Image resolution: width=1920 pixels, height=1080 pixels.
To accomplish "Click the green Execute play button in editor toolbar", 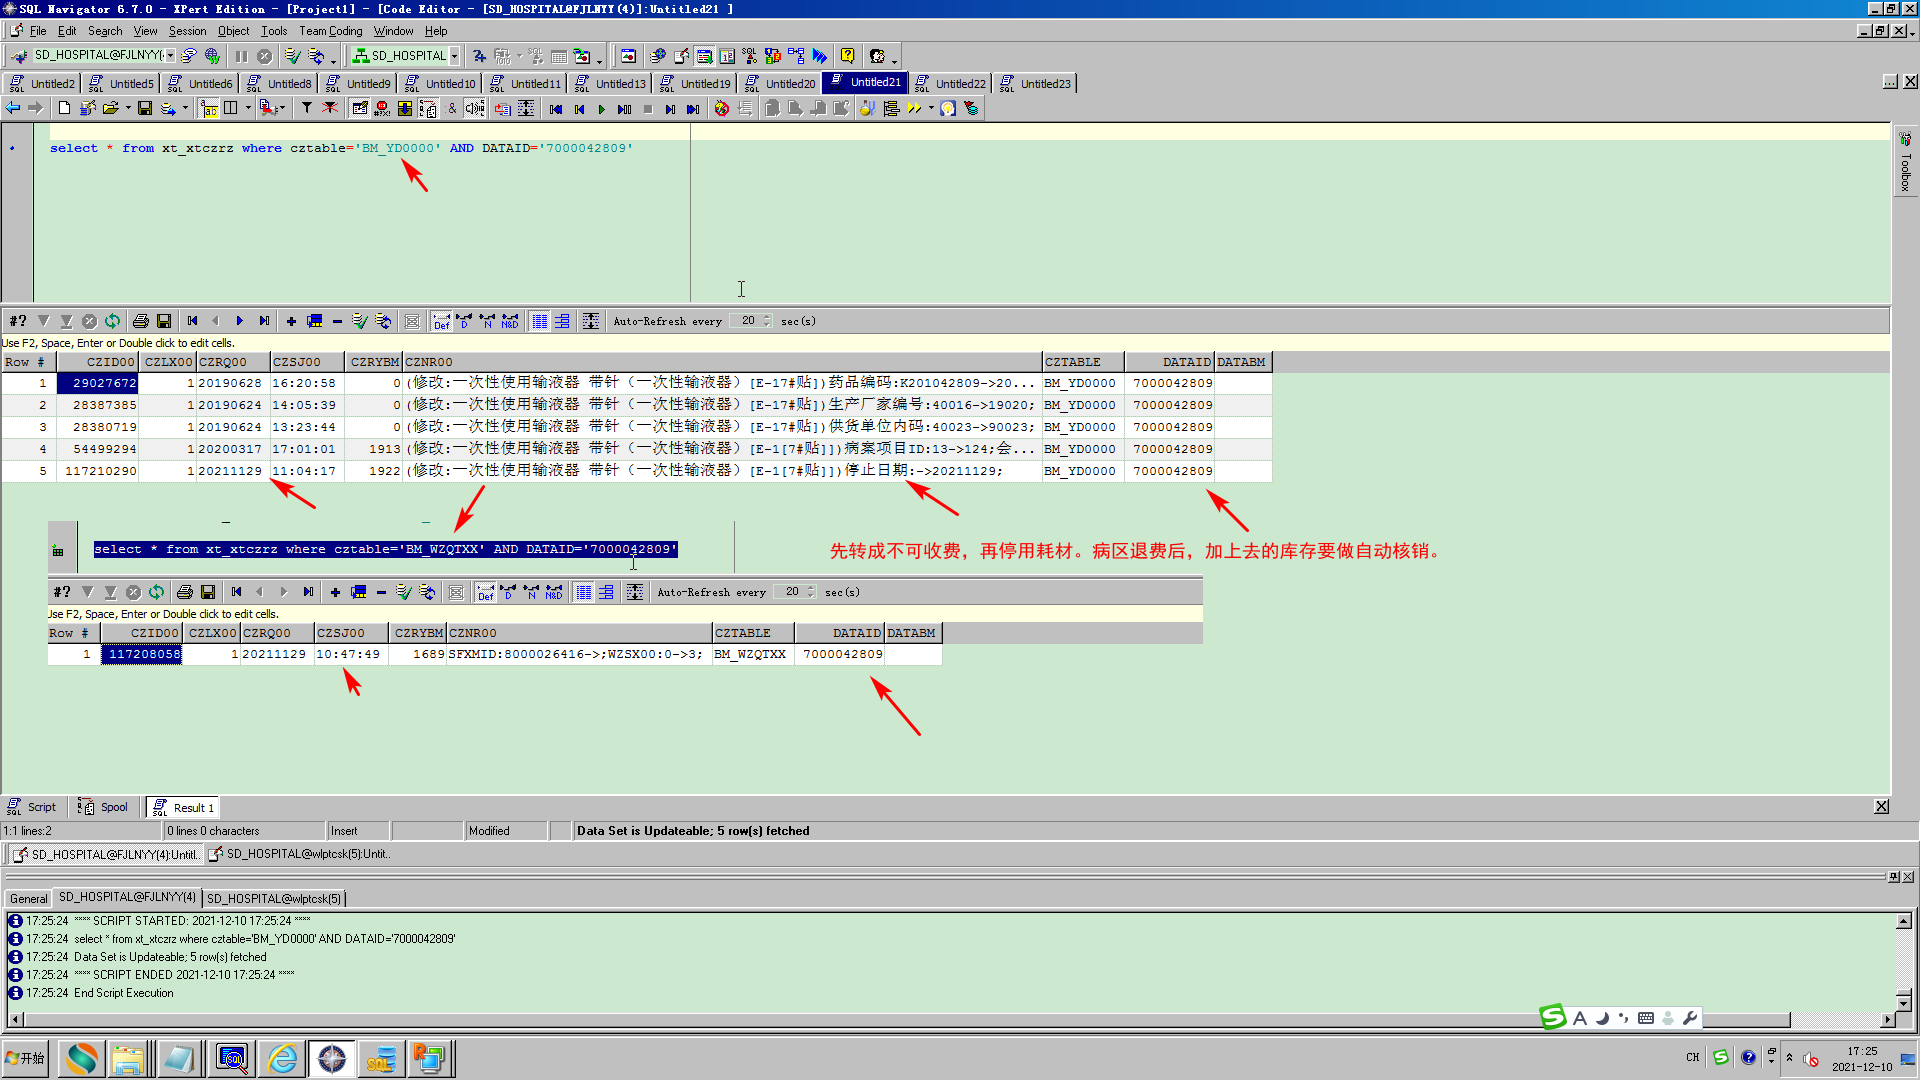I will 601,108.
